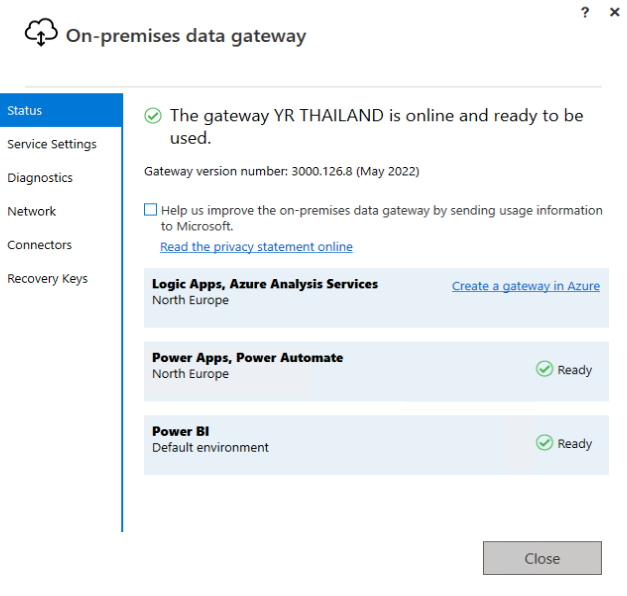
Task: Click the Ready label in Power Apps row
Action: [x=575, y=370]
